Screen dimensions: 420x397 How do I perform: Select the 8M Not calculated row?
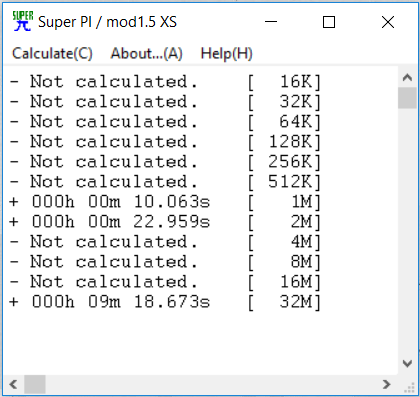tap(165, 262)
